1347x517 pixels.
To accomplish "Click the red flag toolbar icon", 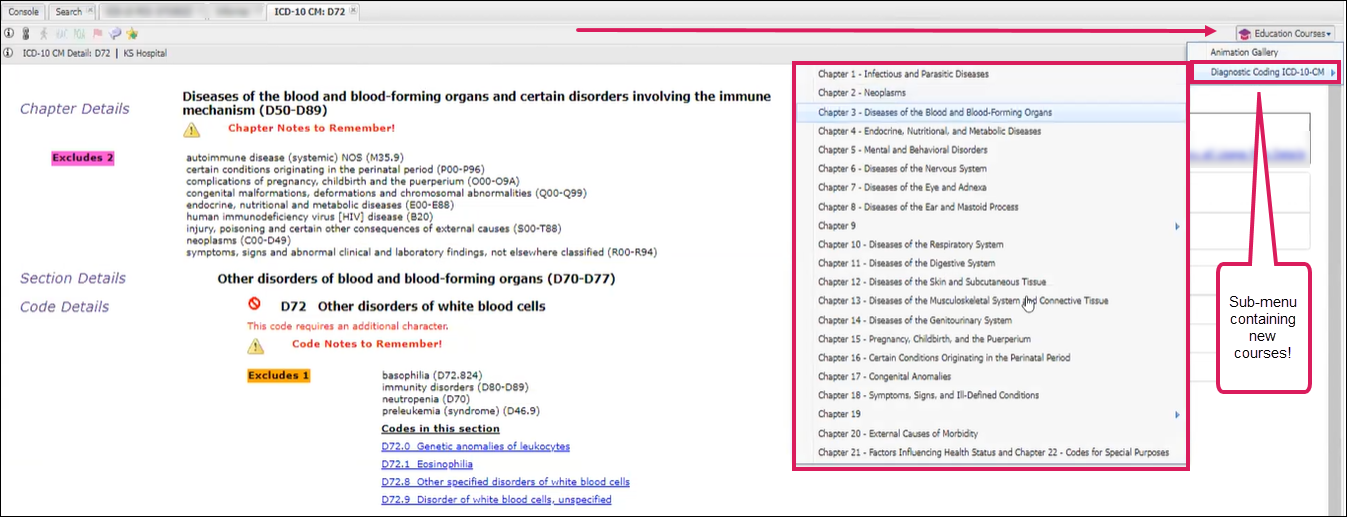I will (97, 33).
